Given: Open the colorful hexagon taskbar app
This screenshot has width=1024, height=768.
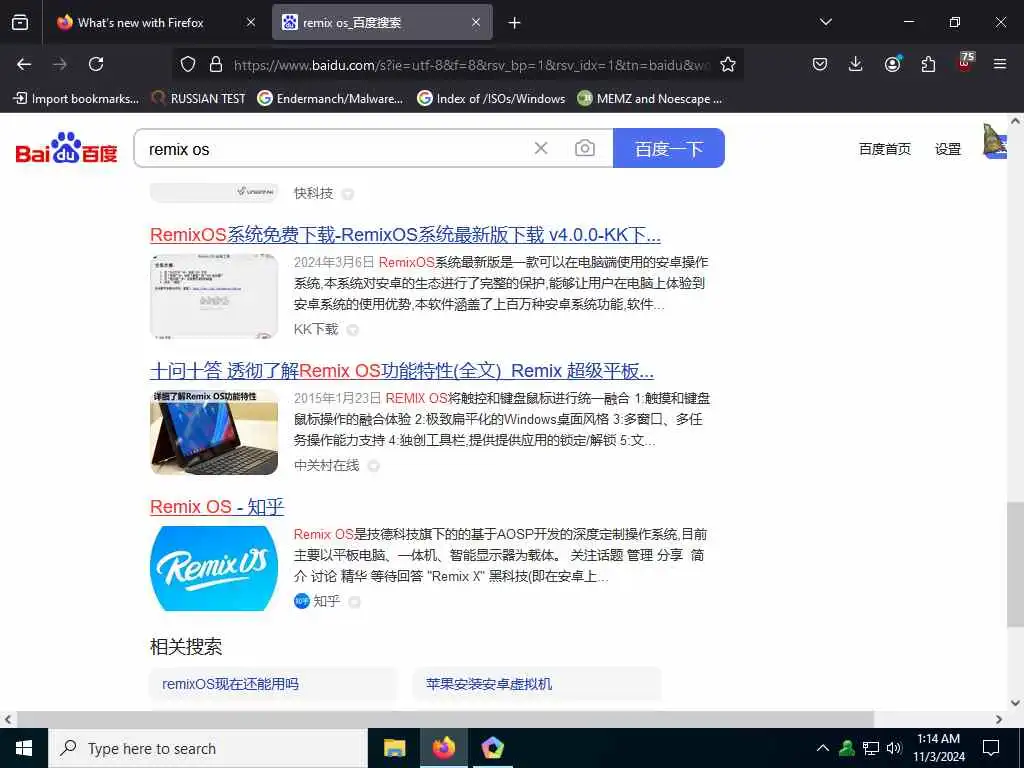Looking at the screenshot, I should click(x=492, y=748).
